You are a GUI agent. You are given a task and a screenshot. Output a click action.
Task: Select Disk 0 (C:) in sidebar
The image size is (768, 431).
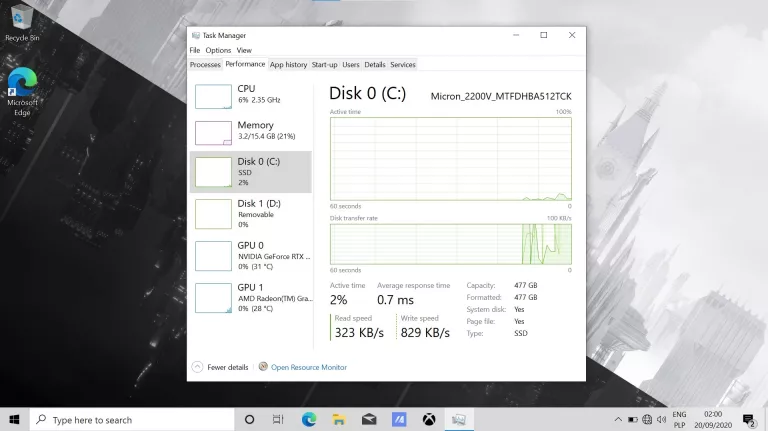coord(251,172)
